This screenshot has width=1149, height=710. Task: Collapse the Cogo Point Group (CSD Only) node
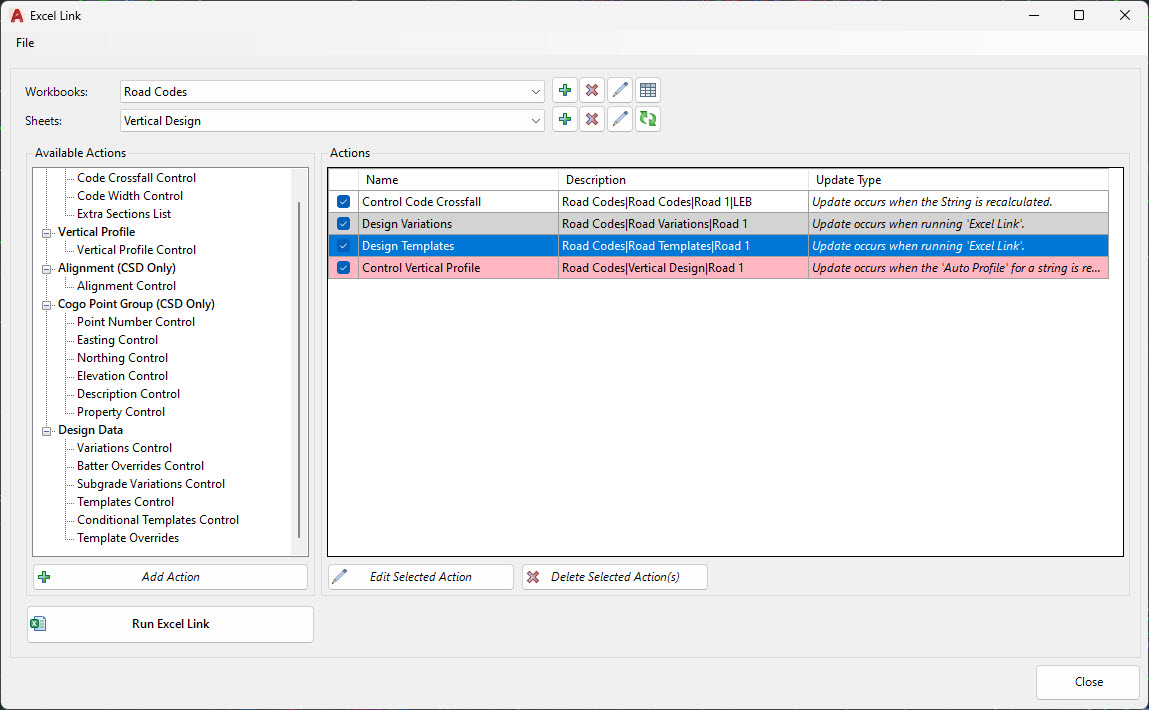coord(46,304)
